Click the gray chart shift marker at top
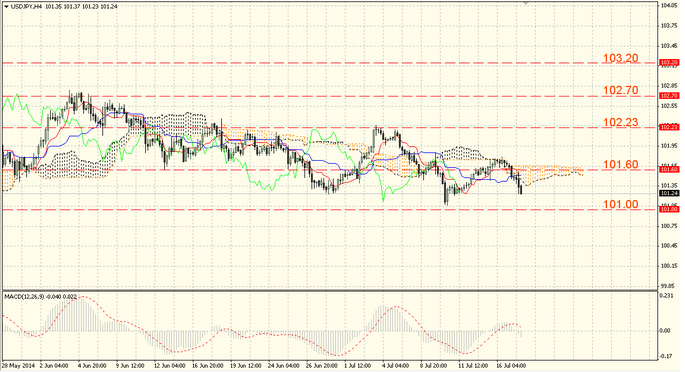 coord(526,3)
